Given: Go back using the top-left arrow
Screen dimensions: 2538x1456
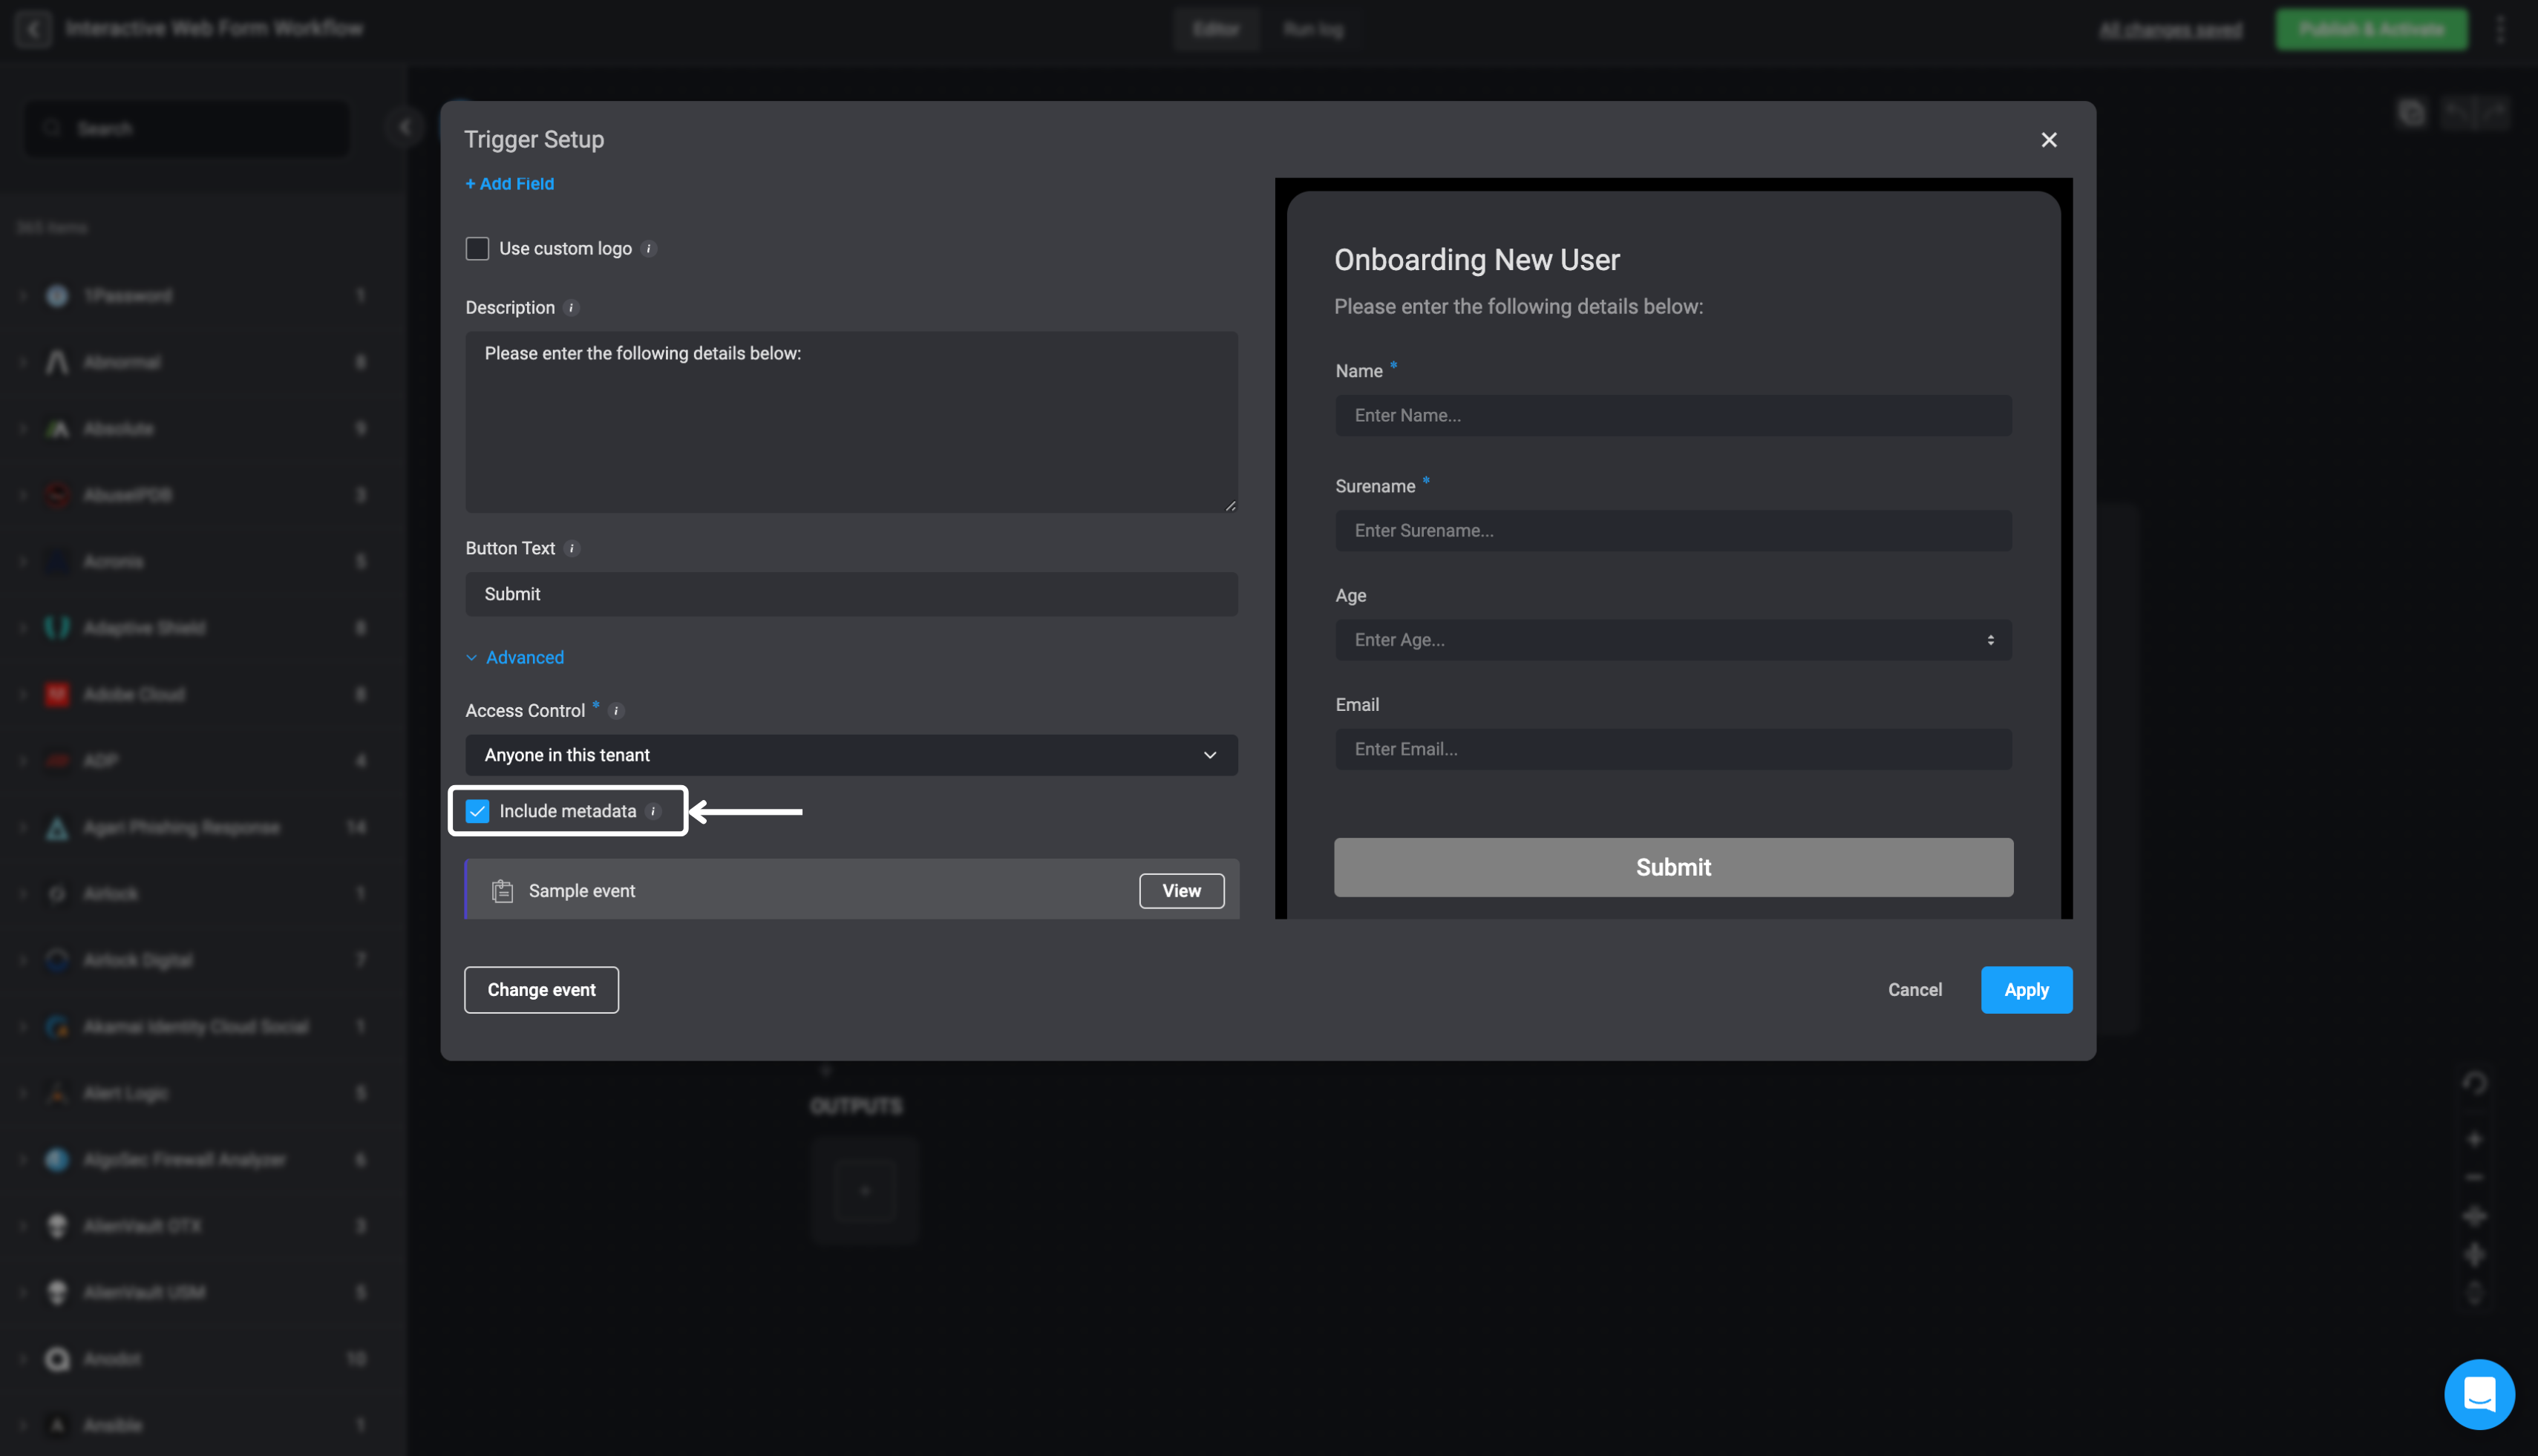Looking at the screenshot, I should pyautogui.click(x=33, y=29).
